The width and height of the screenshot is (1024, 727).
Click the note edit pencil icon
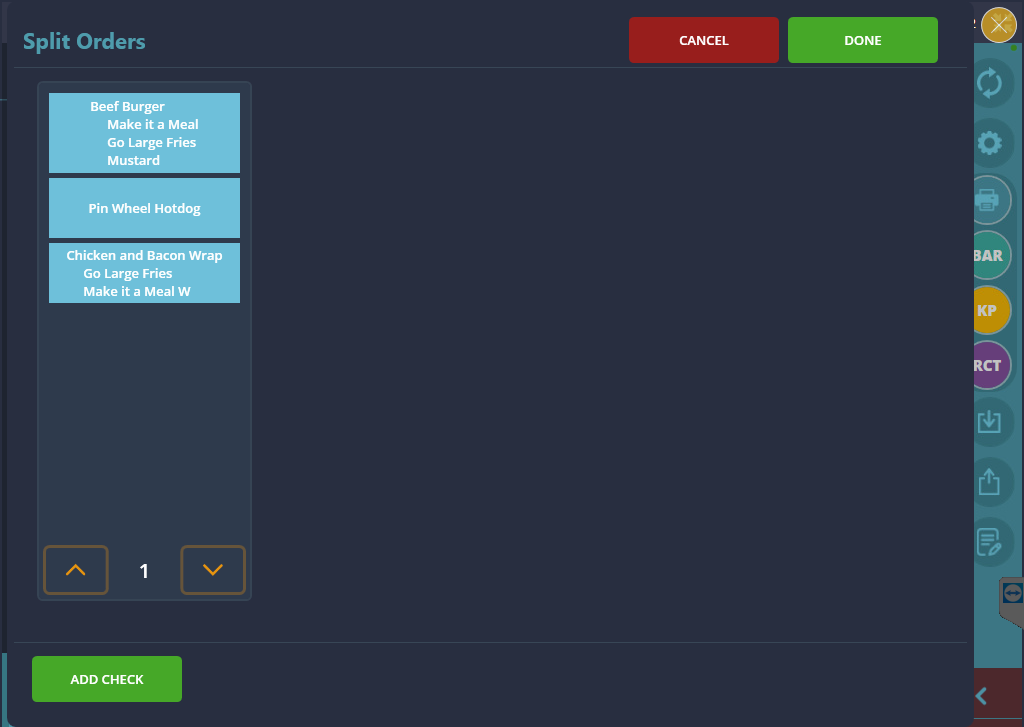point(989,541)
